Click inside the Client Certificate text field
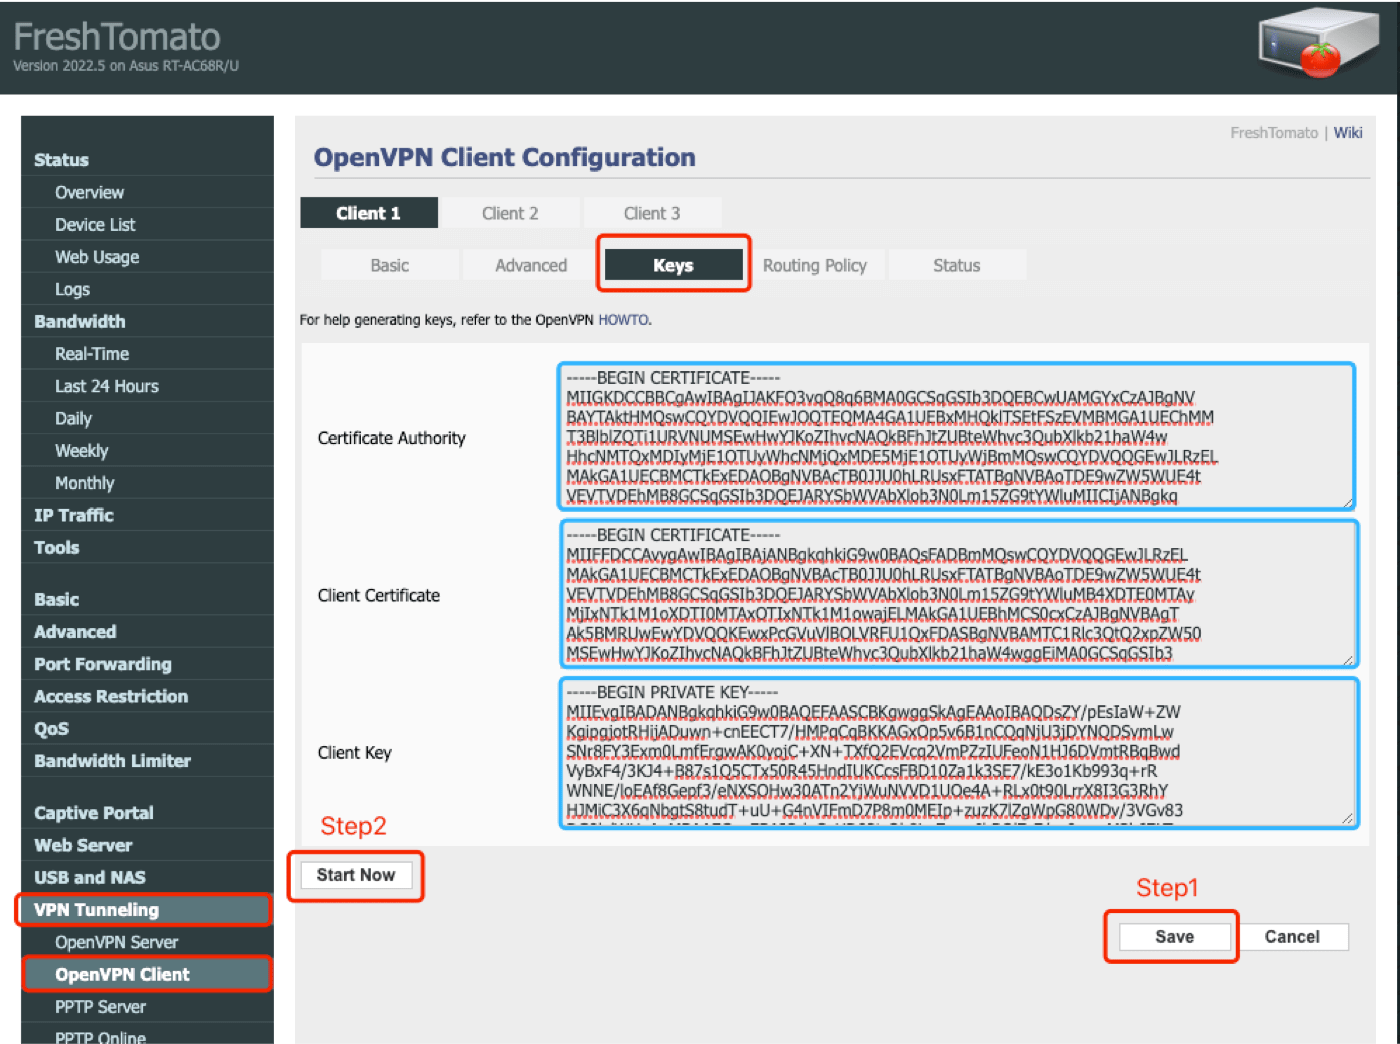Screen dimensions: 1400x1044 [x=955, y=594]
